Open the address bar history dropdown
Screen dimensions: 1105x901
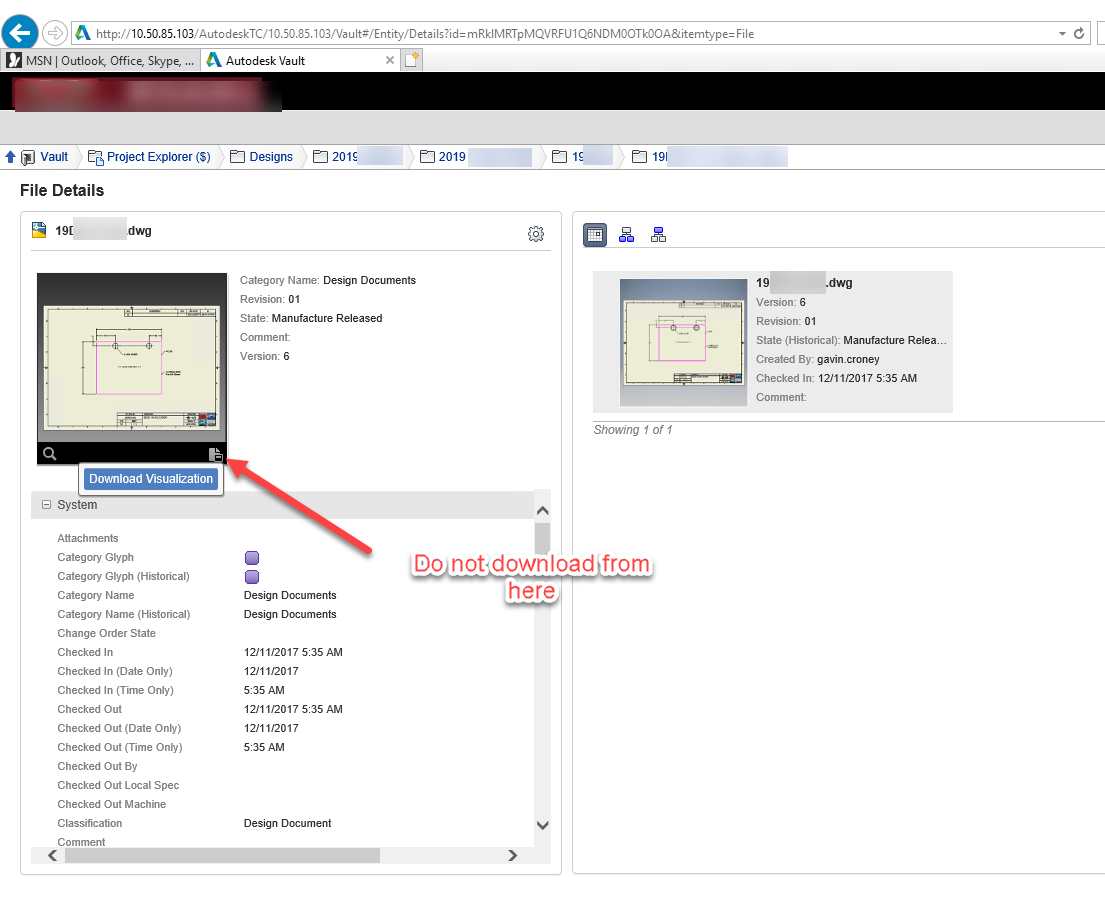click(1061, 33)
